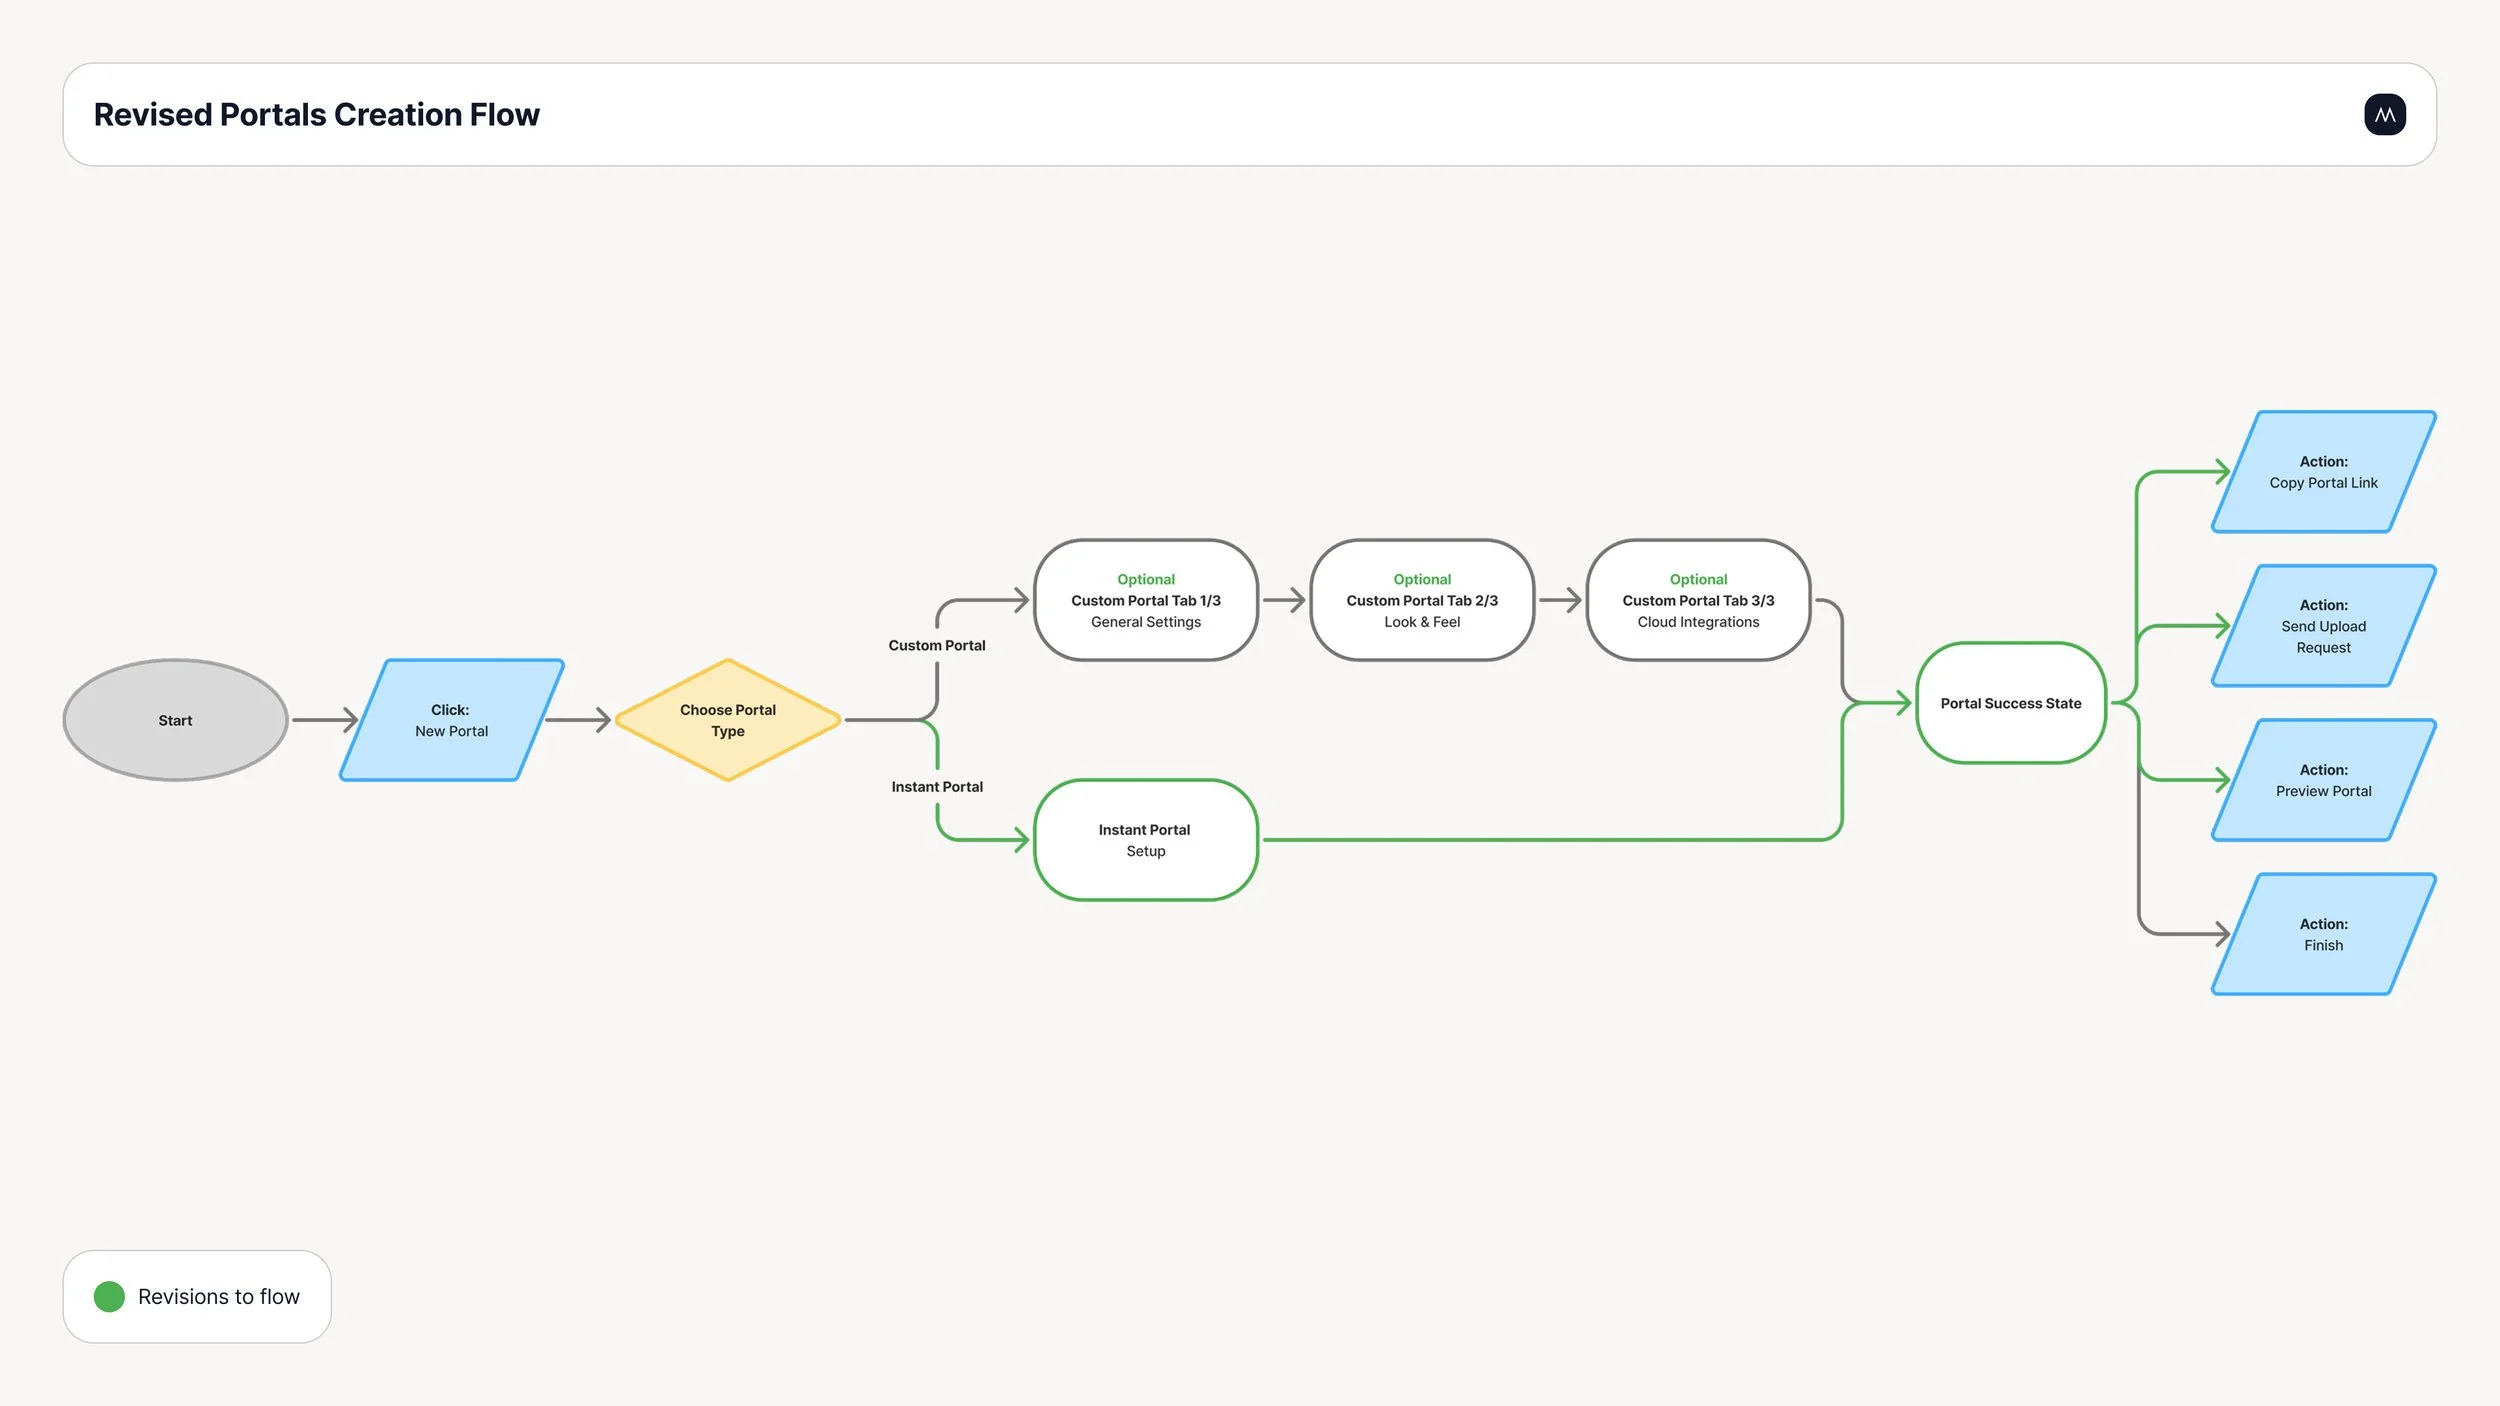Click the 'Click: New Portal' parallelogram

(x=451, y=720)
